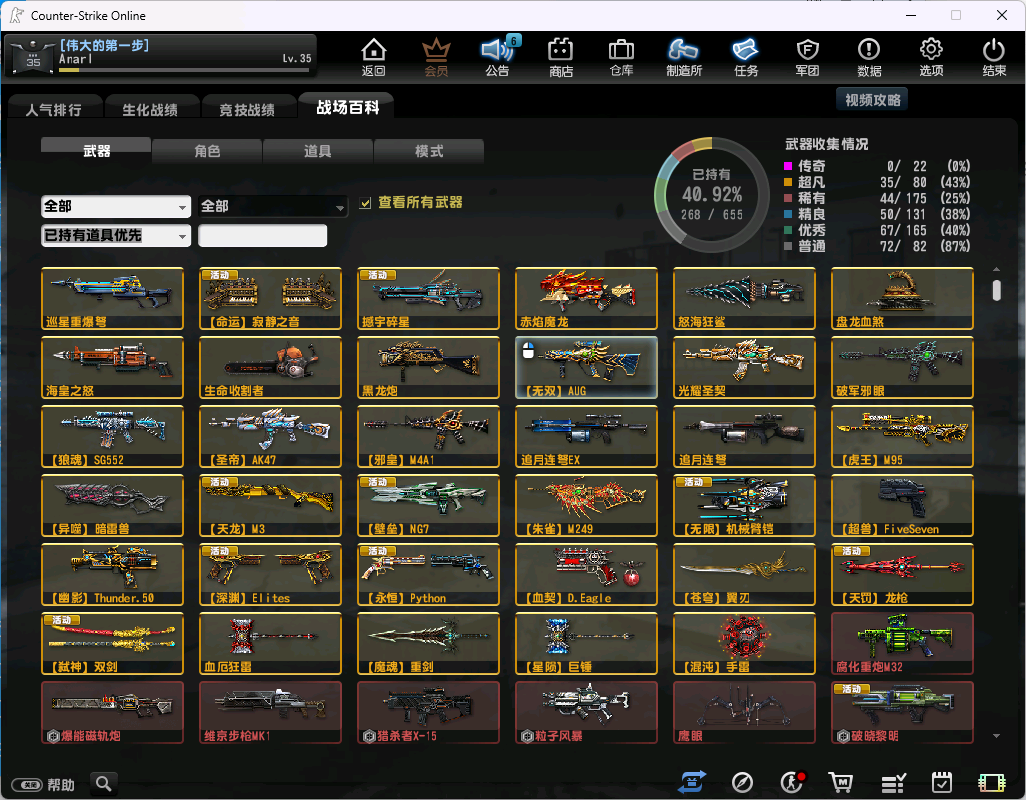Open the Anarl player profile card
Image resolution: width=1026 pixels, height=800 pixels.
pyautogui.click(x=161, y=56)
